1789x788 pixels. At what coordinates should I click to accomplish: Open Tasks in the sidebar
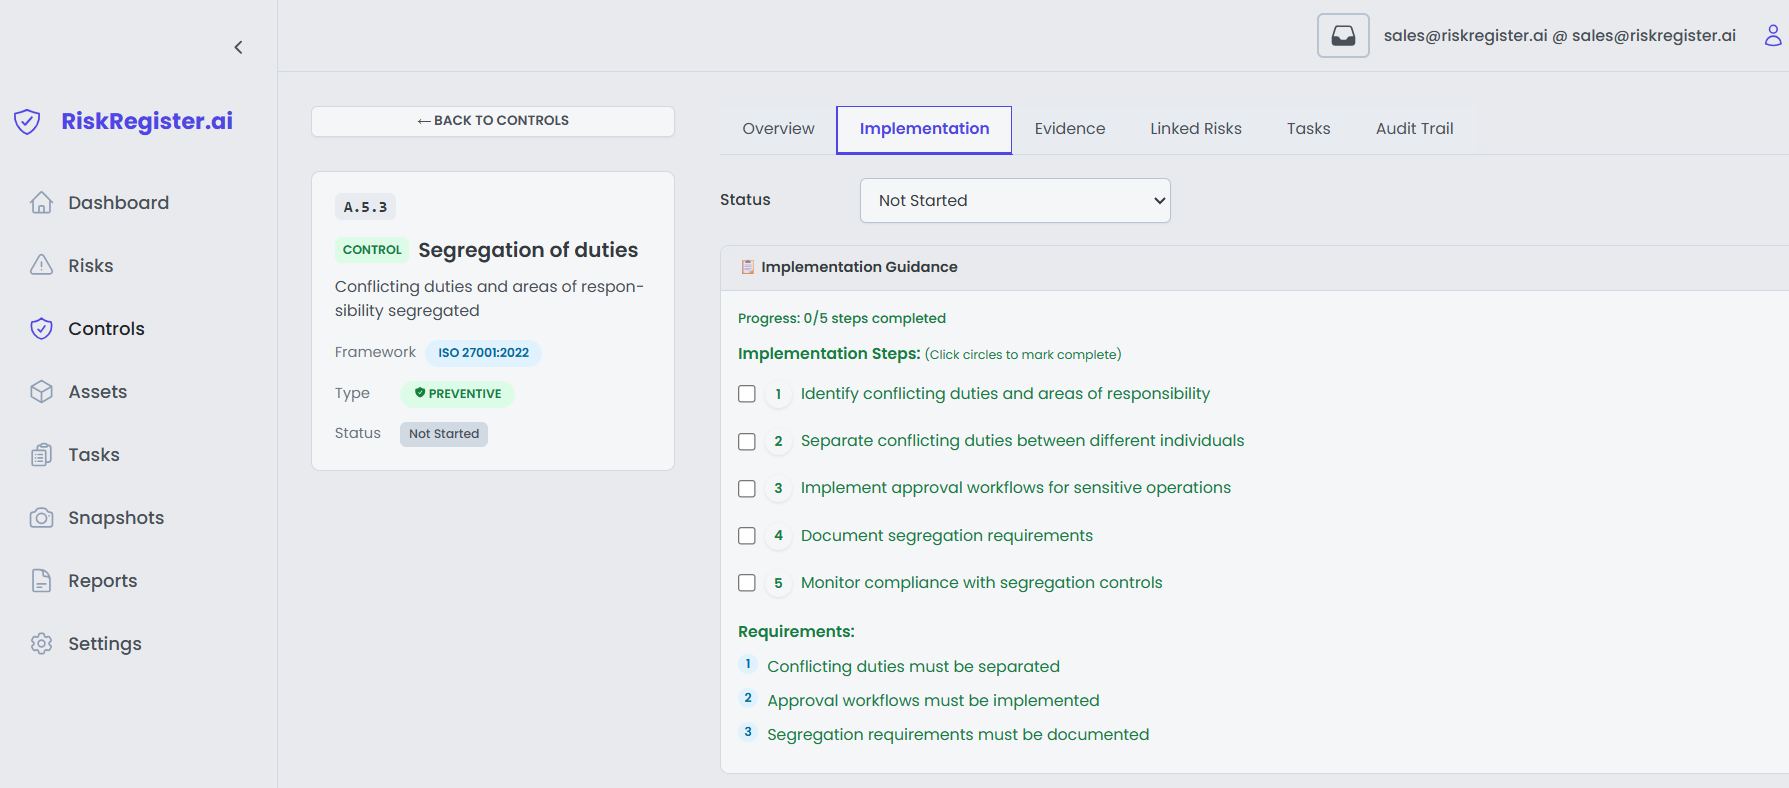93,455
